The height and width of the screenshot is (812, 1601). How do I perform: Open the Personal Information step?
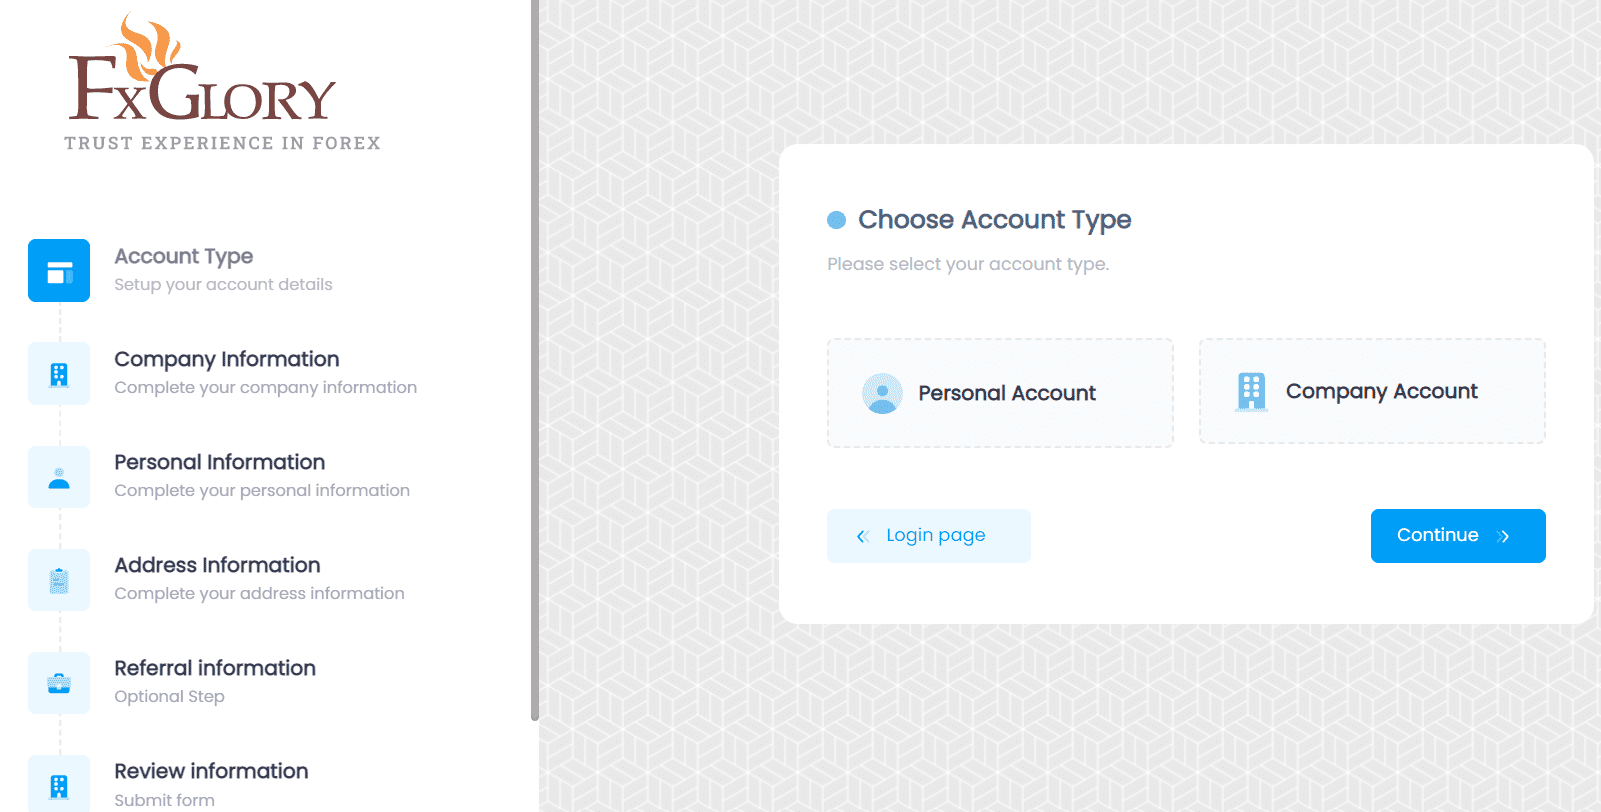click(220, 462)
